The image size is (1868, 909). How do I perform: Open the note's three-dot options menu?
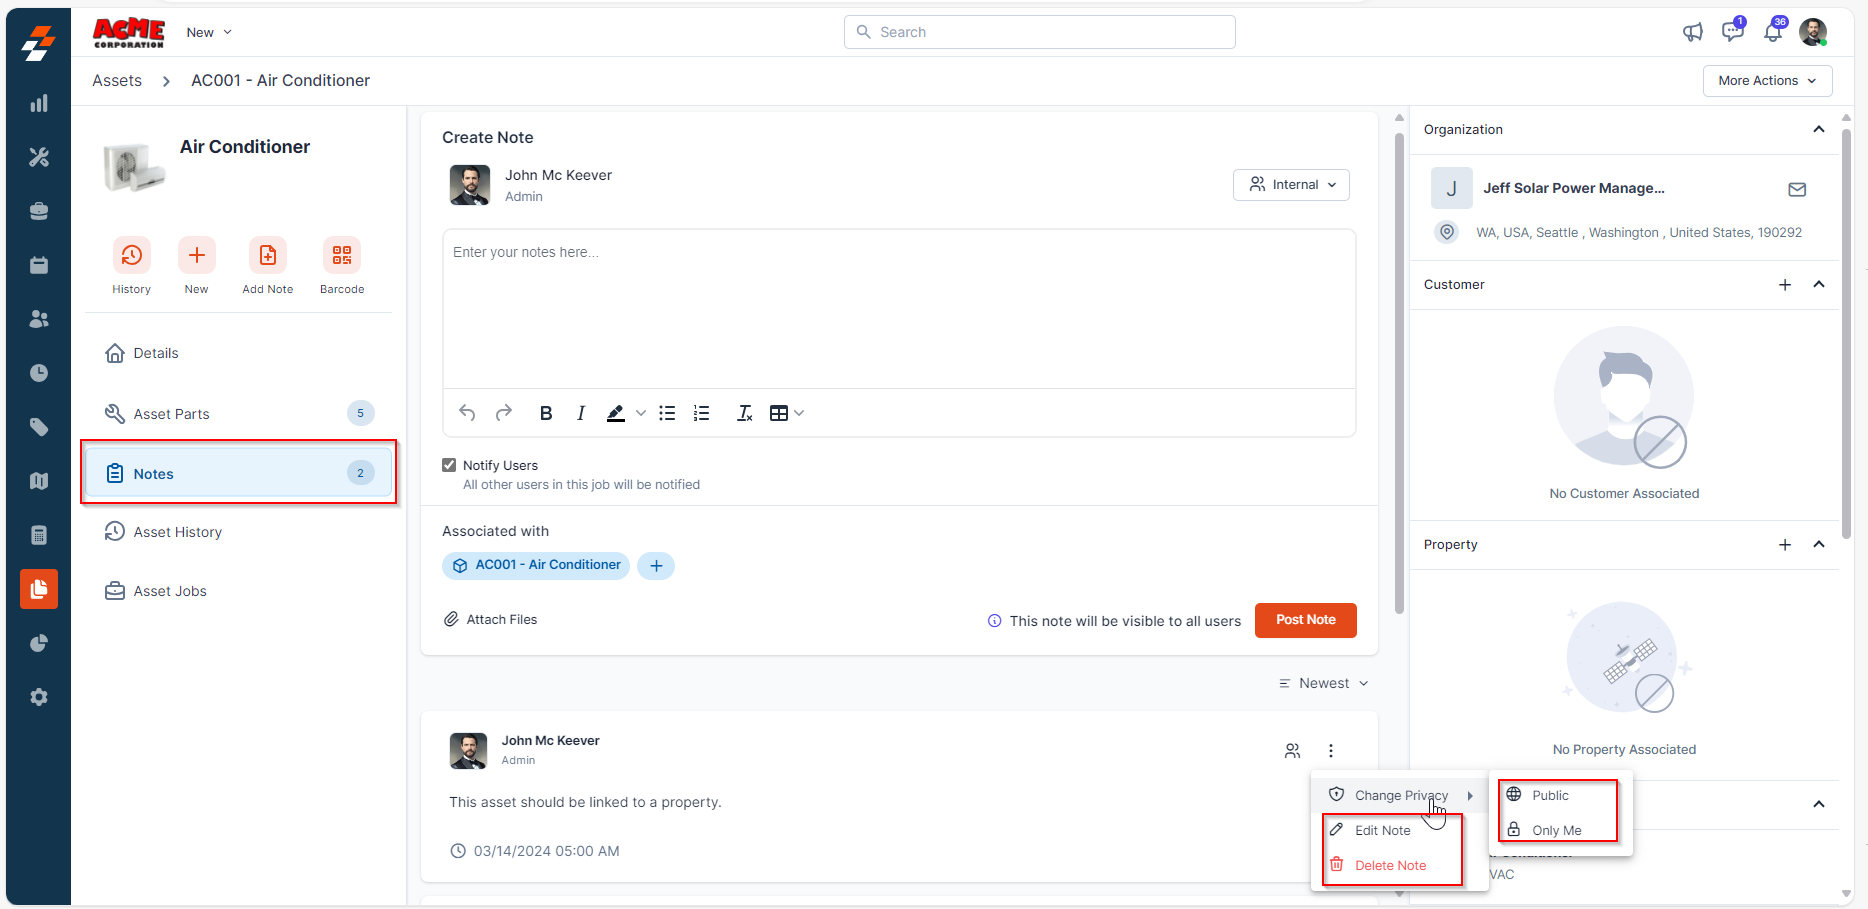pyautogui.click(x=1331, y=750)
